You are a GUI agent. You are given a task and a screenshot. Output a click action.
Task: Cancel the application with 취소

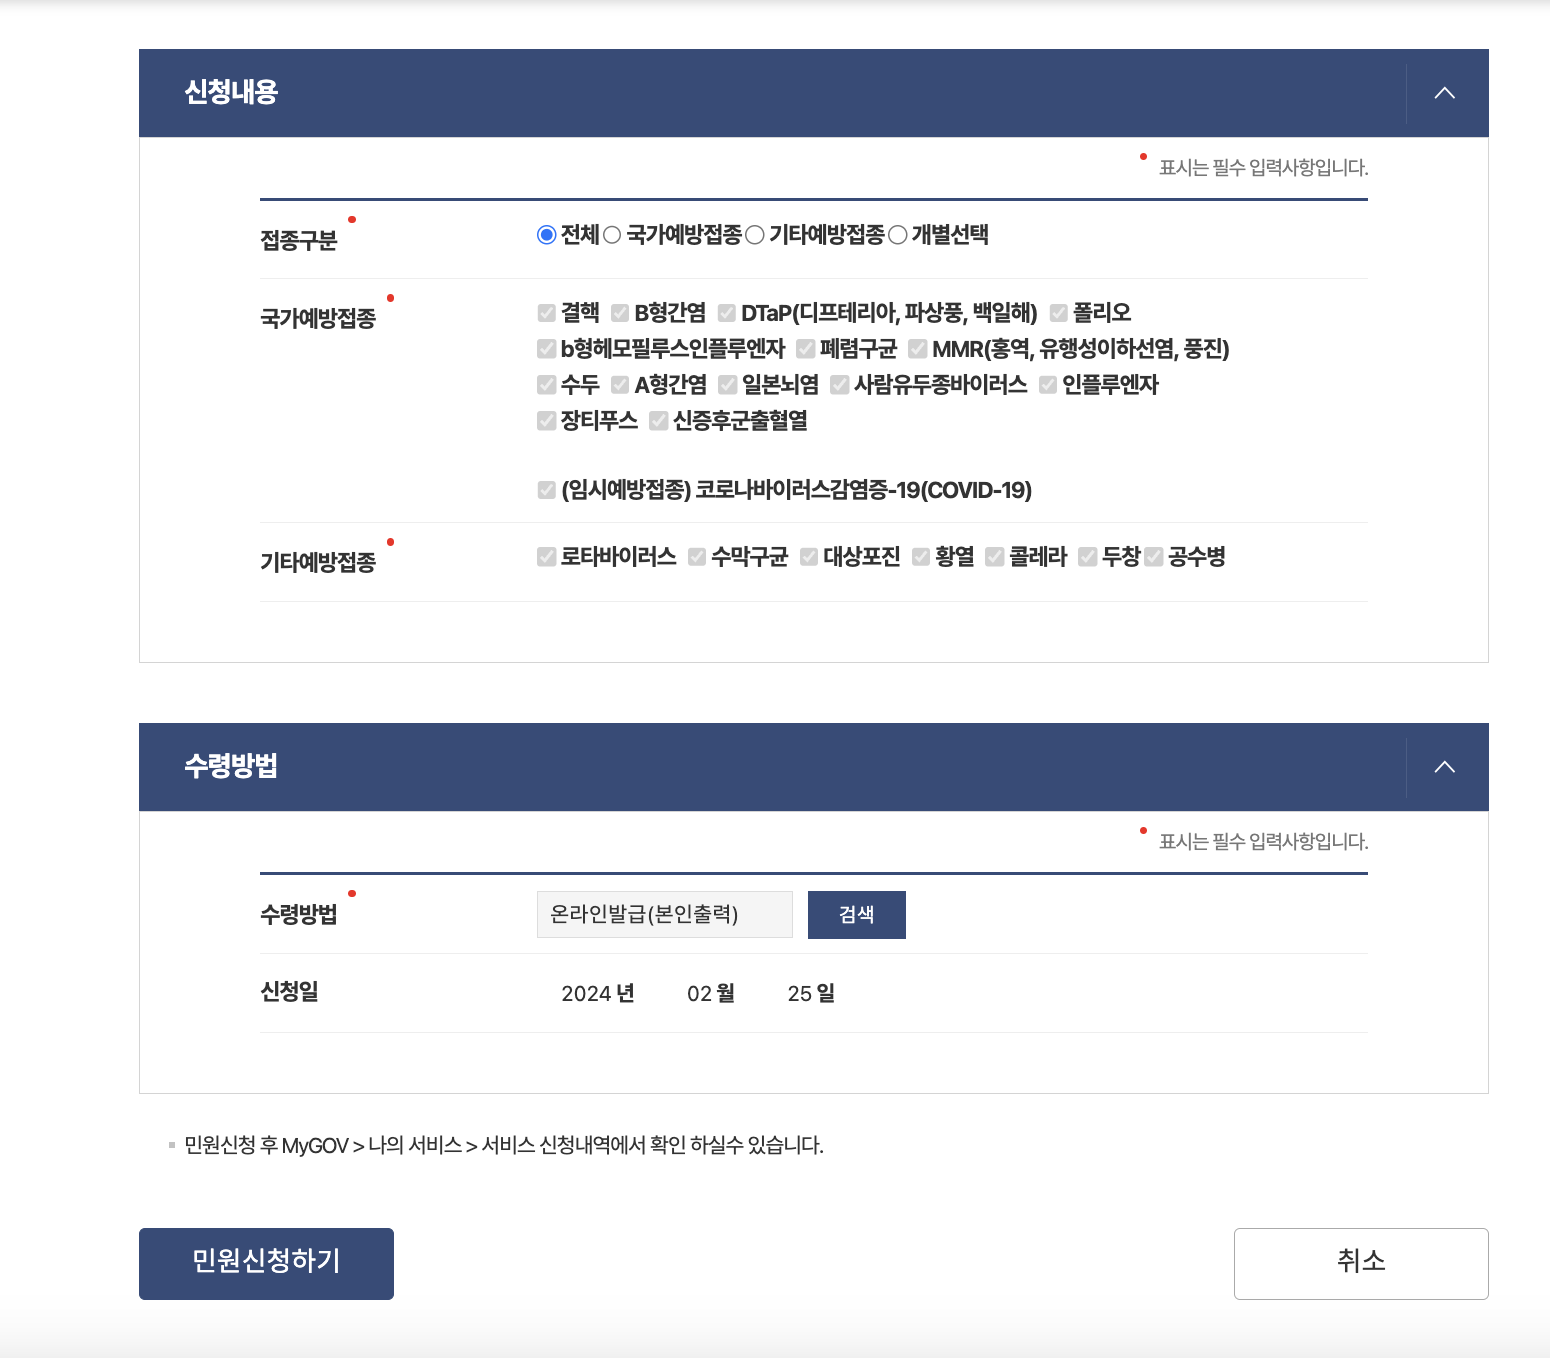[x=1360, y=1263]
